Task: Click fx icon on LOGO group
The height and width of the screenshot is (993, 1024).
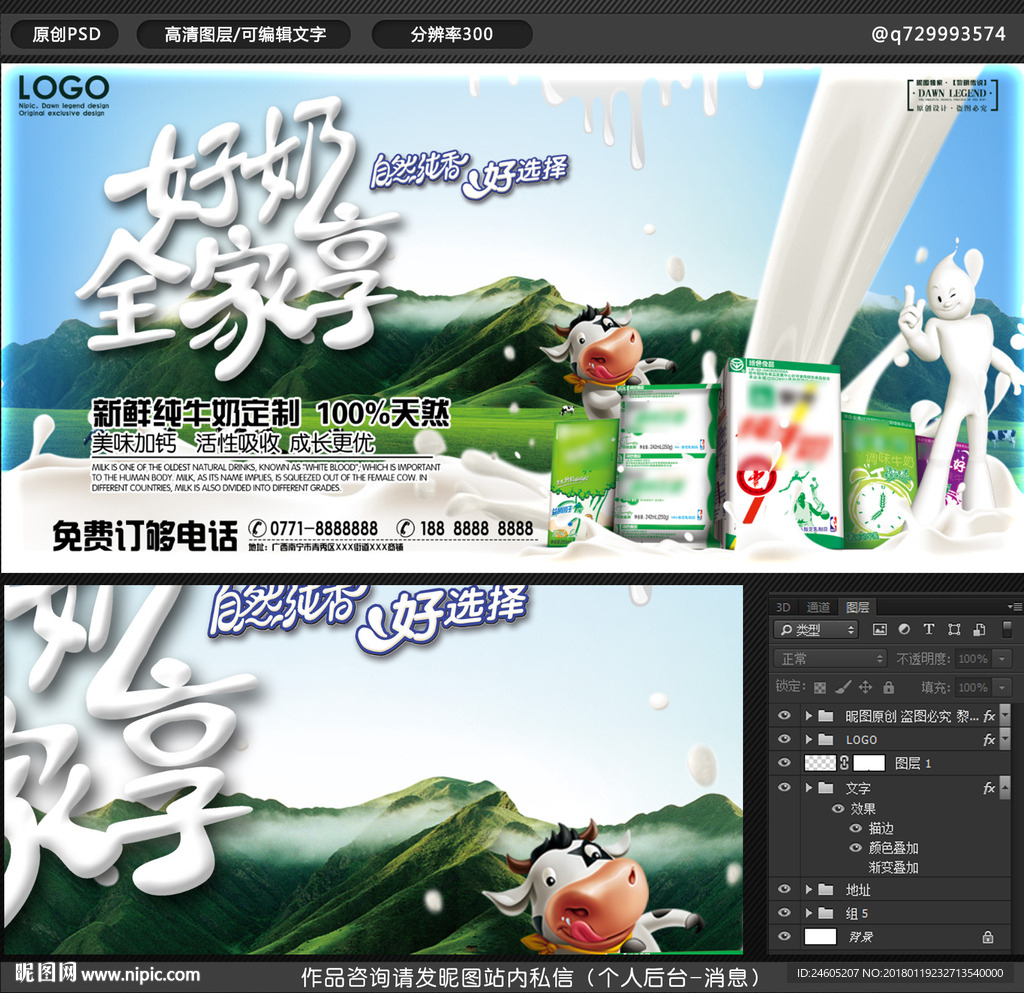Action: click(989, 740)
